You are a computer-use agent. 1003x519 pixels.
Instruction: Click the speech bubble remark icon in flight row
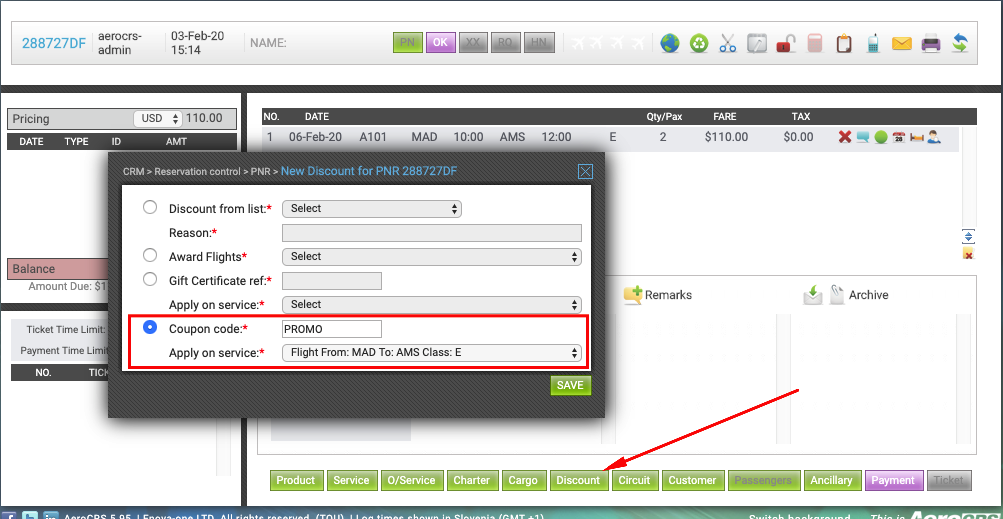[863, 137]
